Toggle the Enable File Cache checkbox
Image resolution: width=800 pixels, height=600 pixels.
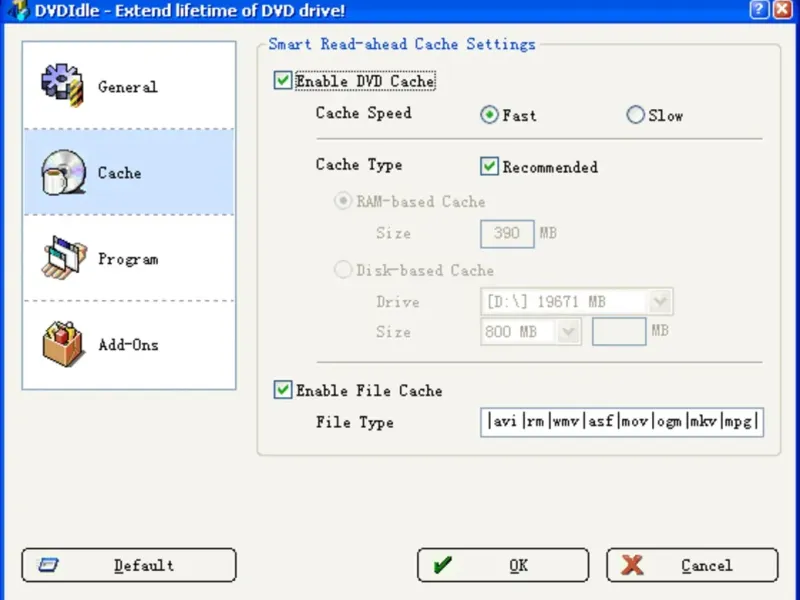(283, 390)
